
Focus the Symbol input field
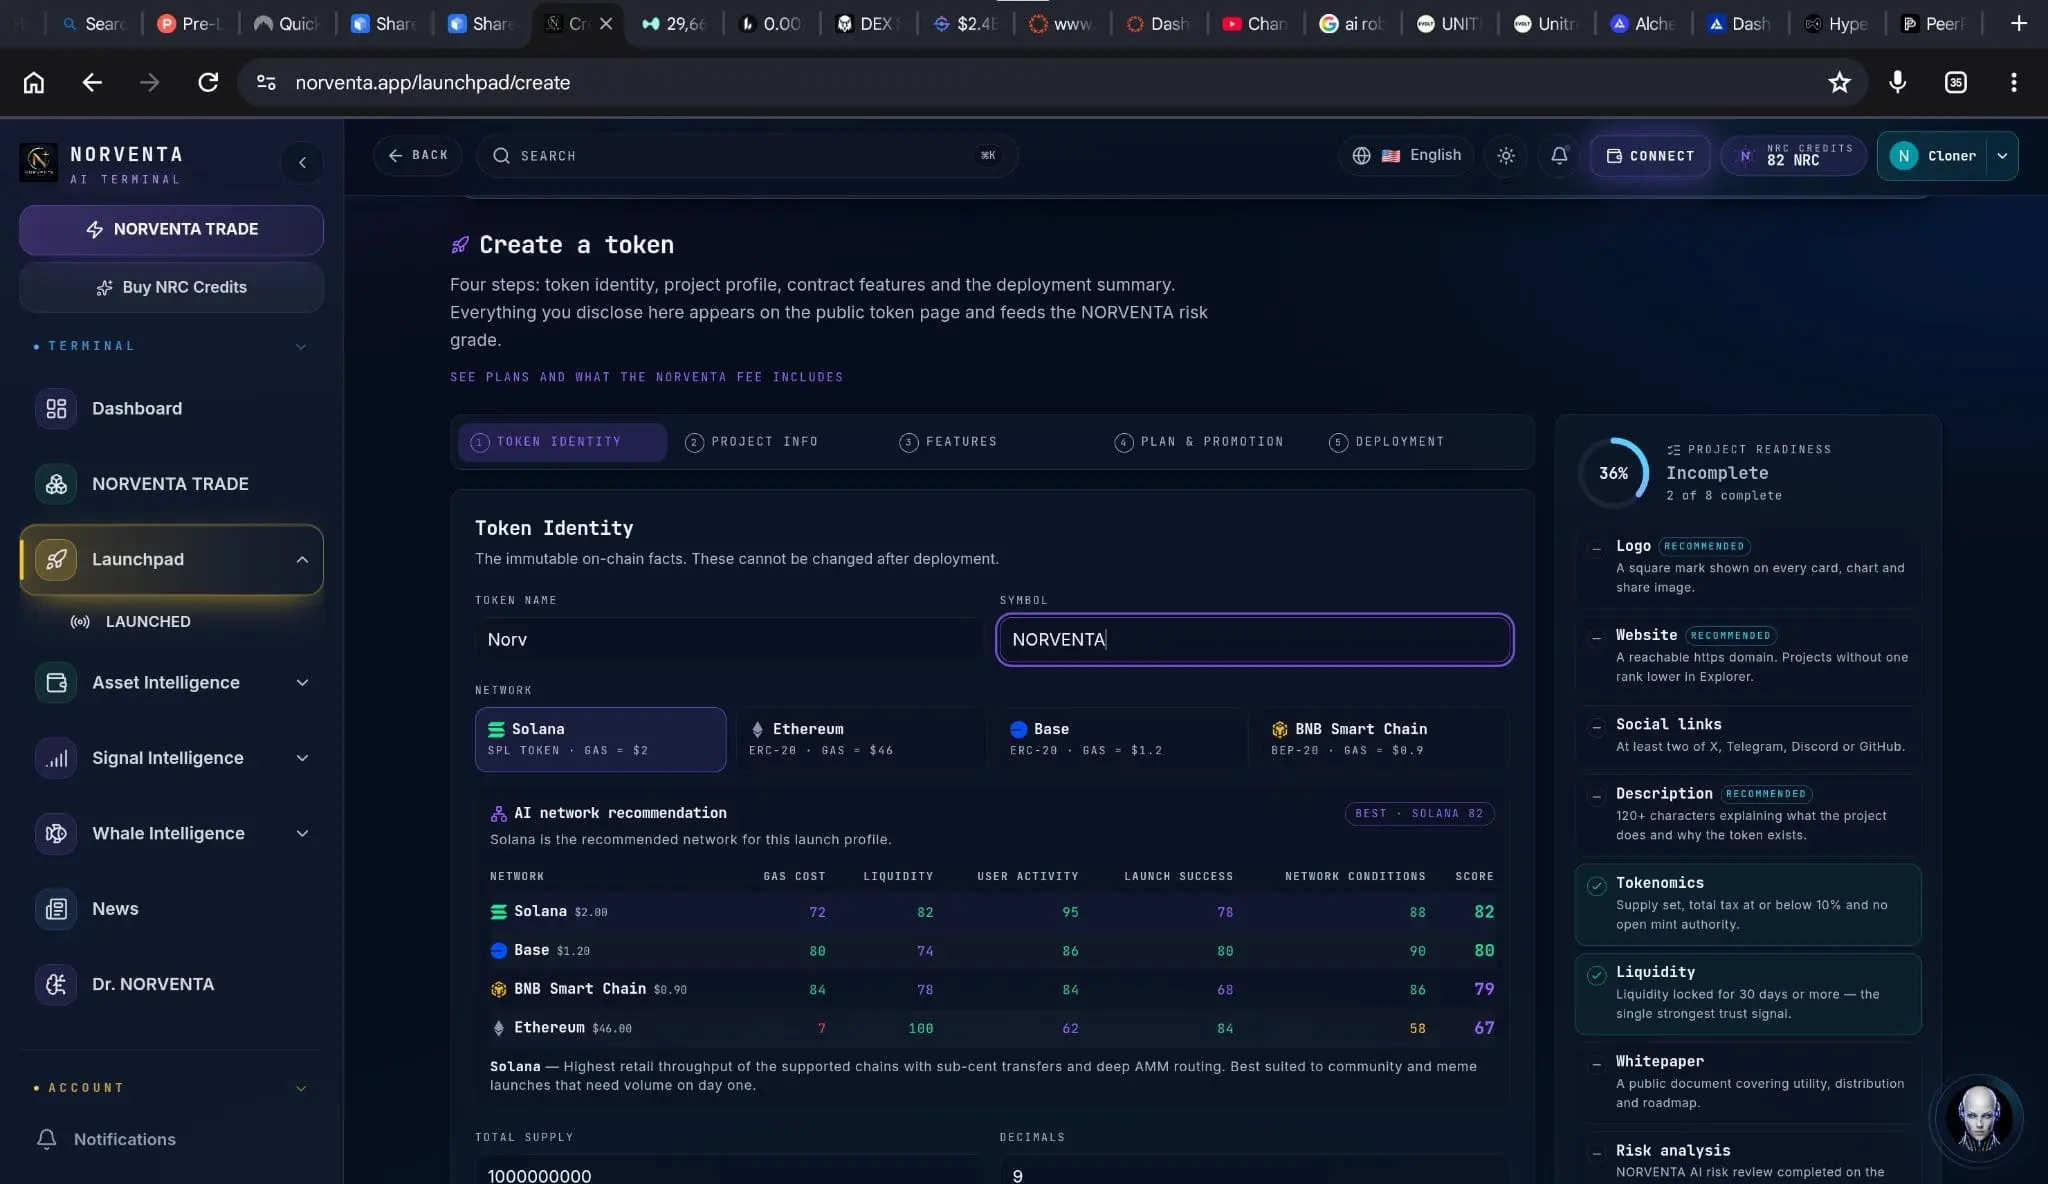point(1254,640)
